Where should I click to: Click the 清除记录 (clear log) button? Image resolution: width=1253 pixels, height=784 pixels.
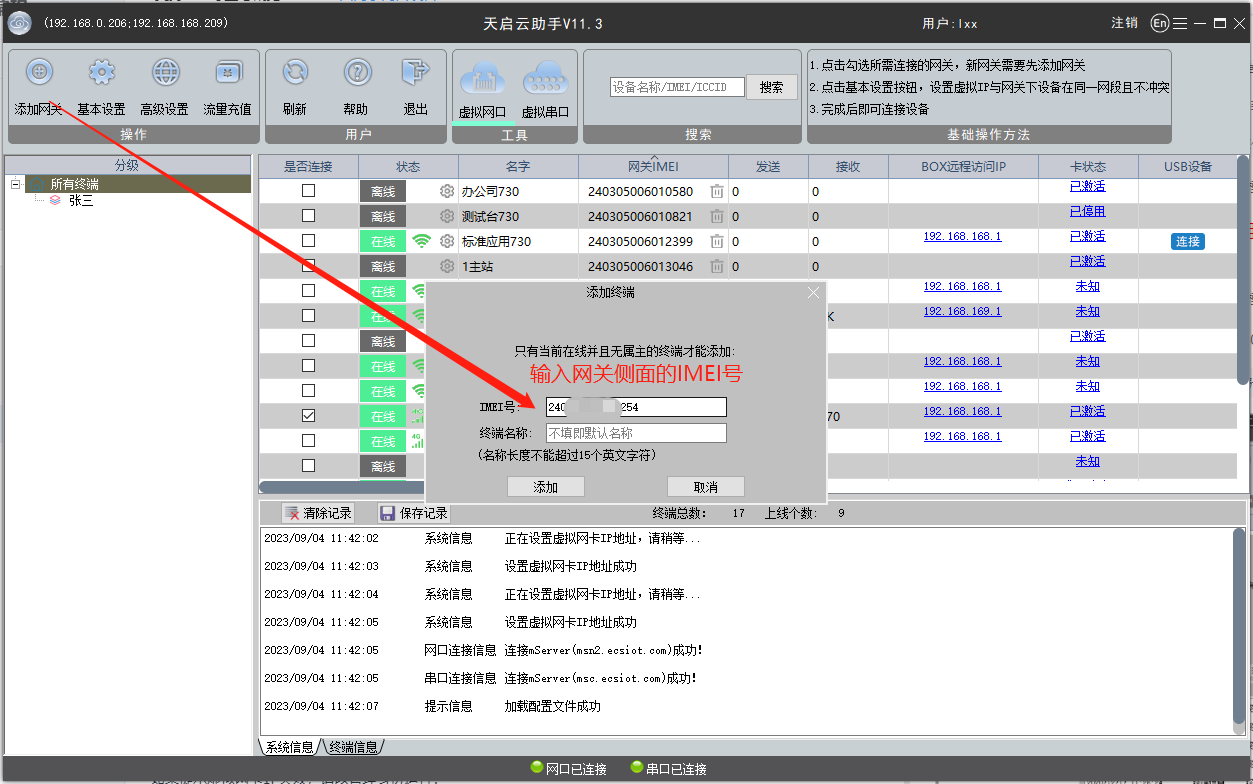coord(318,513)
